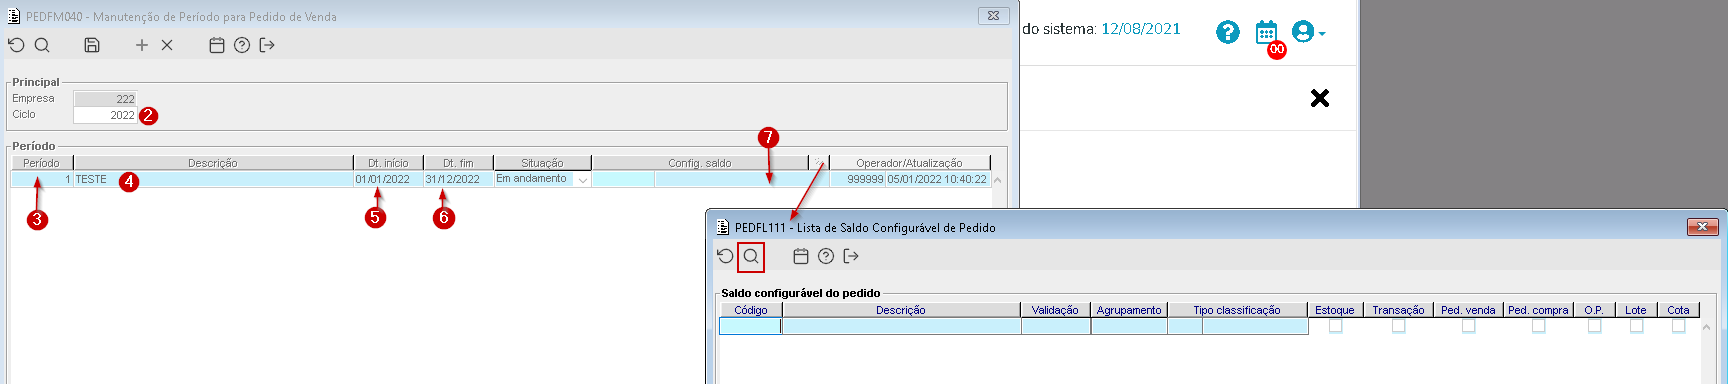Click the search magnifier in the PEDFM040 toolbar
The width and height of the screenshot is (1728, 384).
click(x=42, y=45)
